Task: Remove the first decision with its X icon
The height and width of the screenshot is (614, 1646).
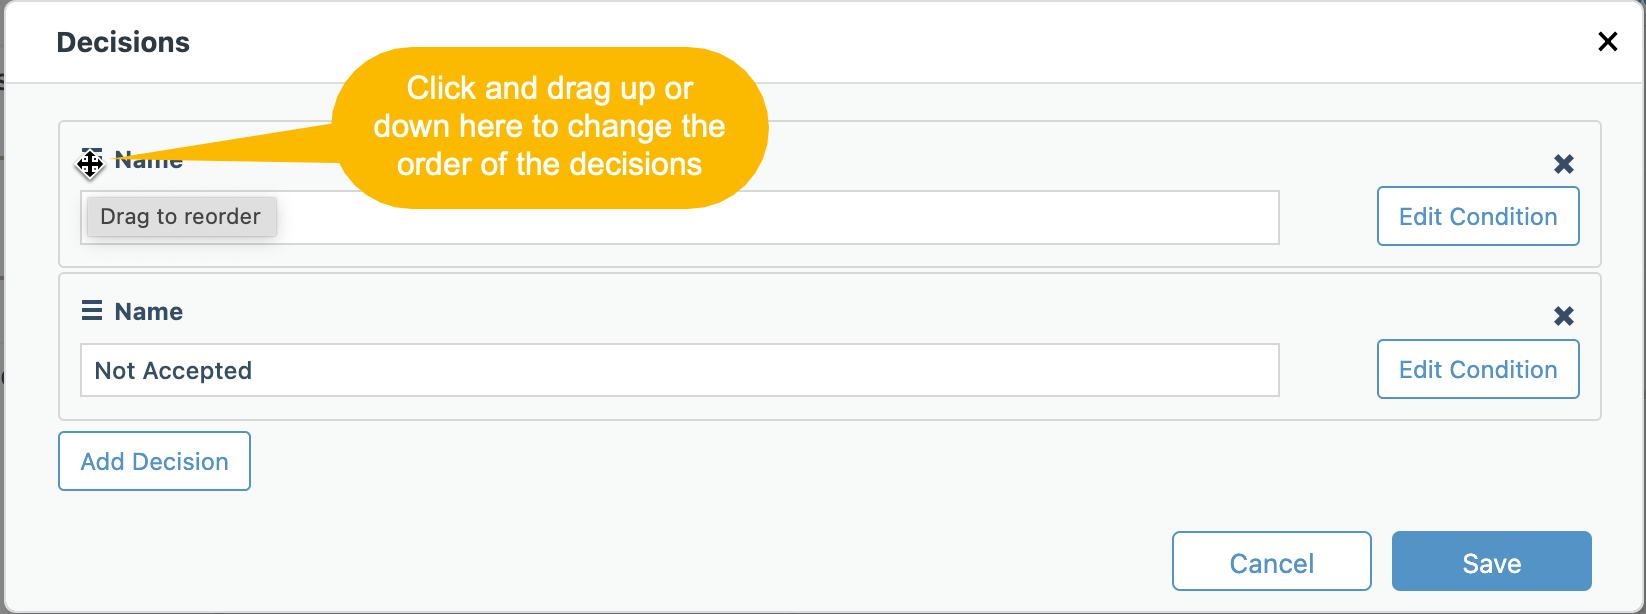Action: [x=1564, y=164]
